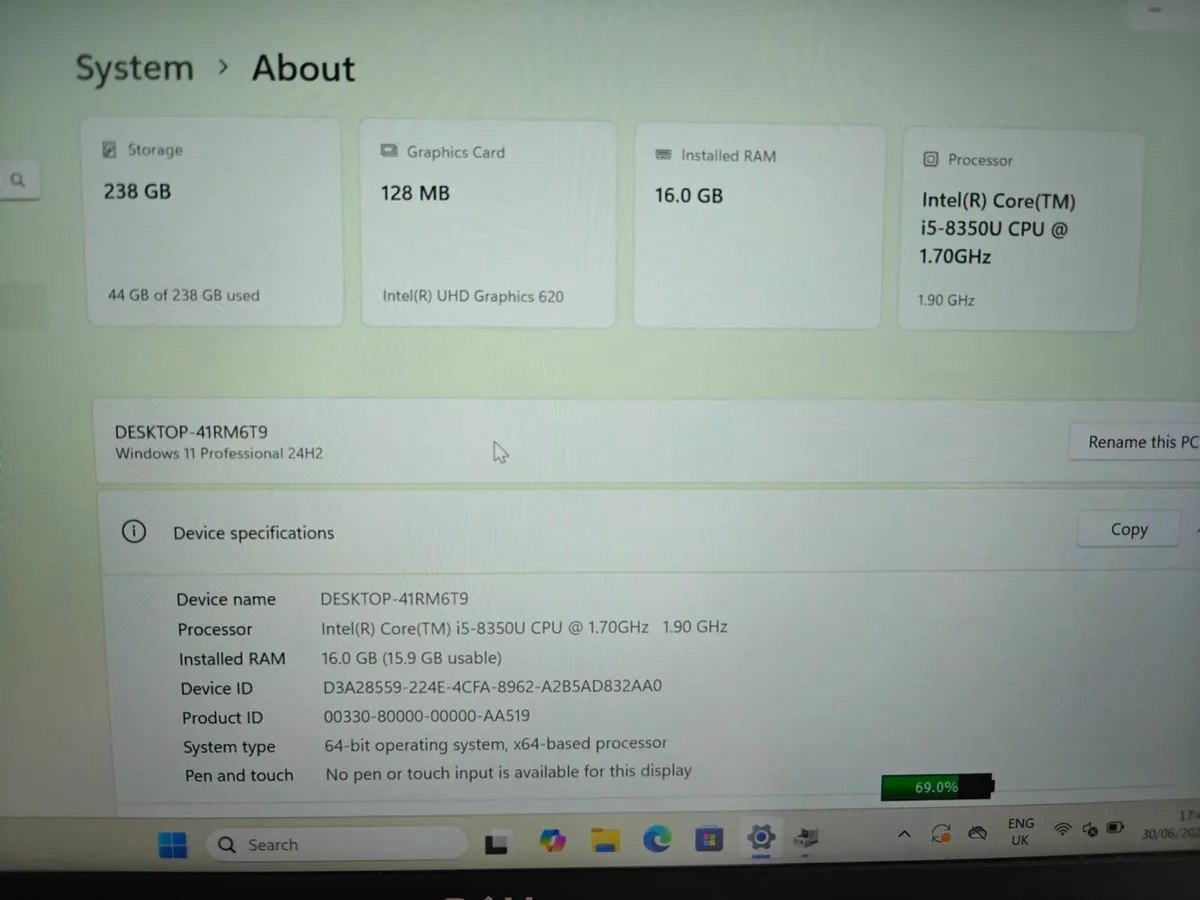Open the ENG UK language switcher
1200x900 pixels.
[1020, 831]
